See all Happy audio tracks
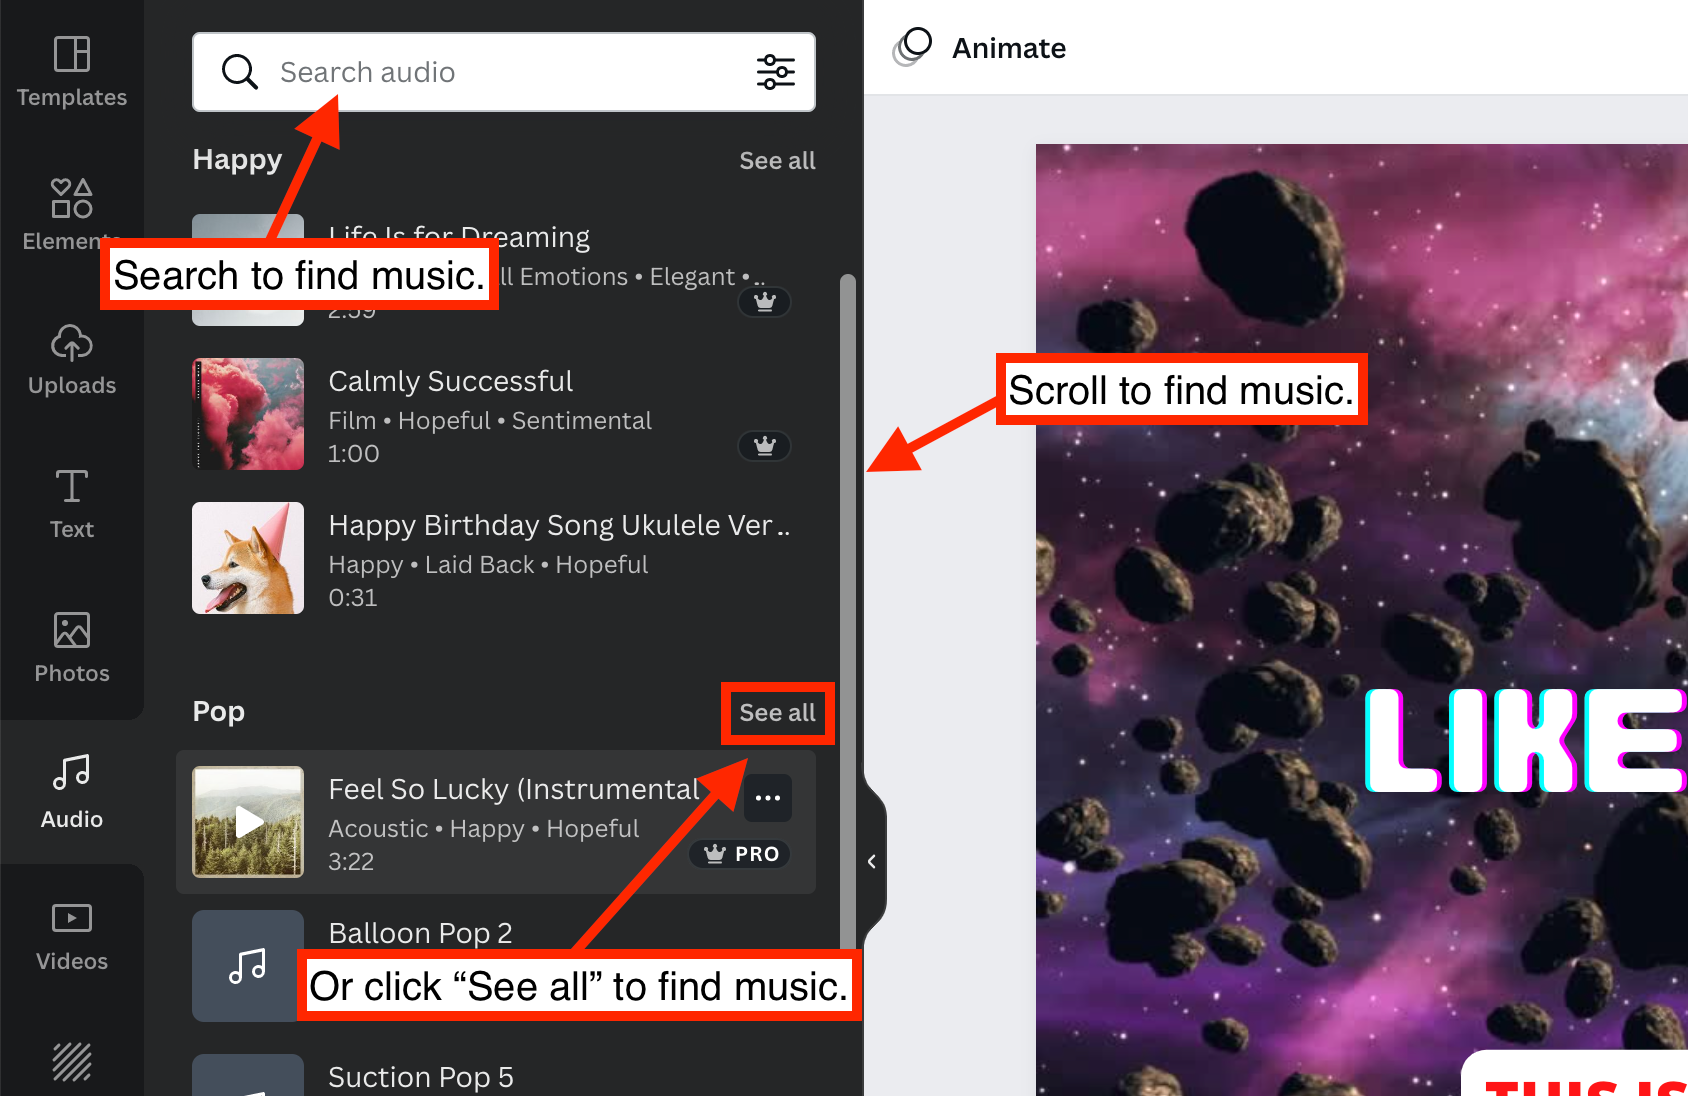The width and height of the screenshot is (1688, 1096). point(777,161)
